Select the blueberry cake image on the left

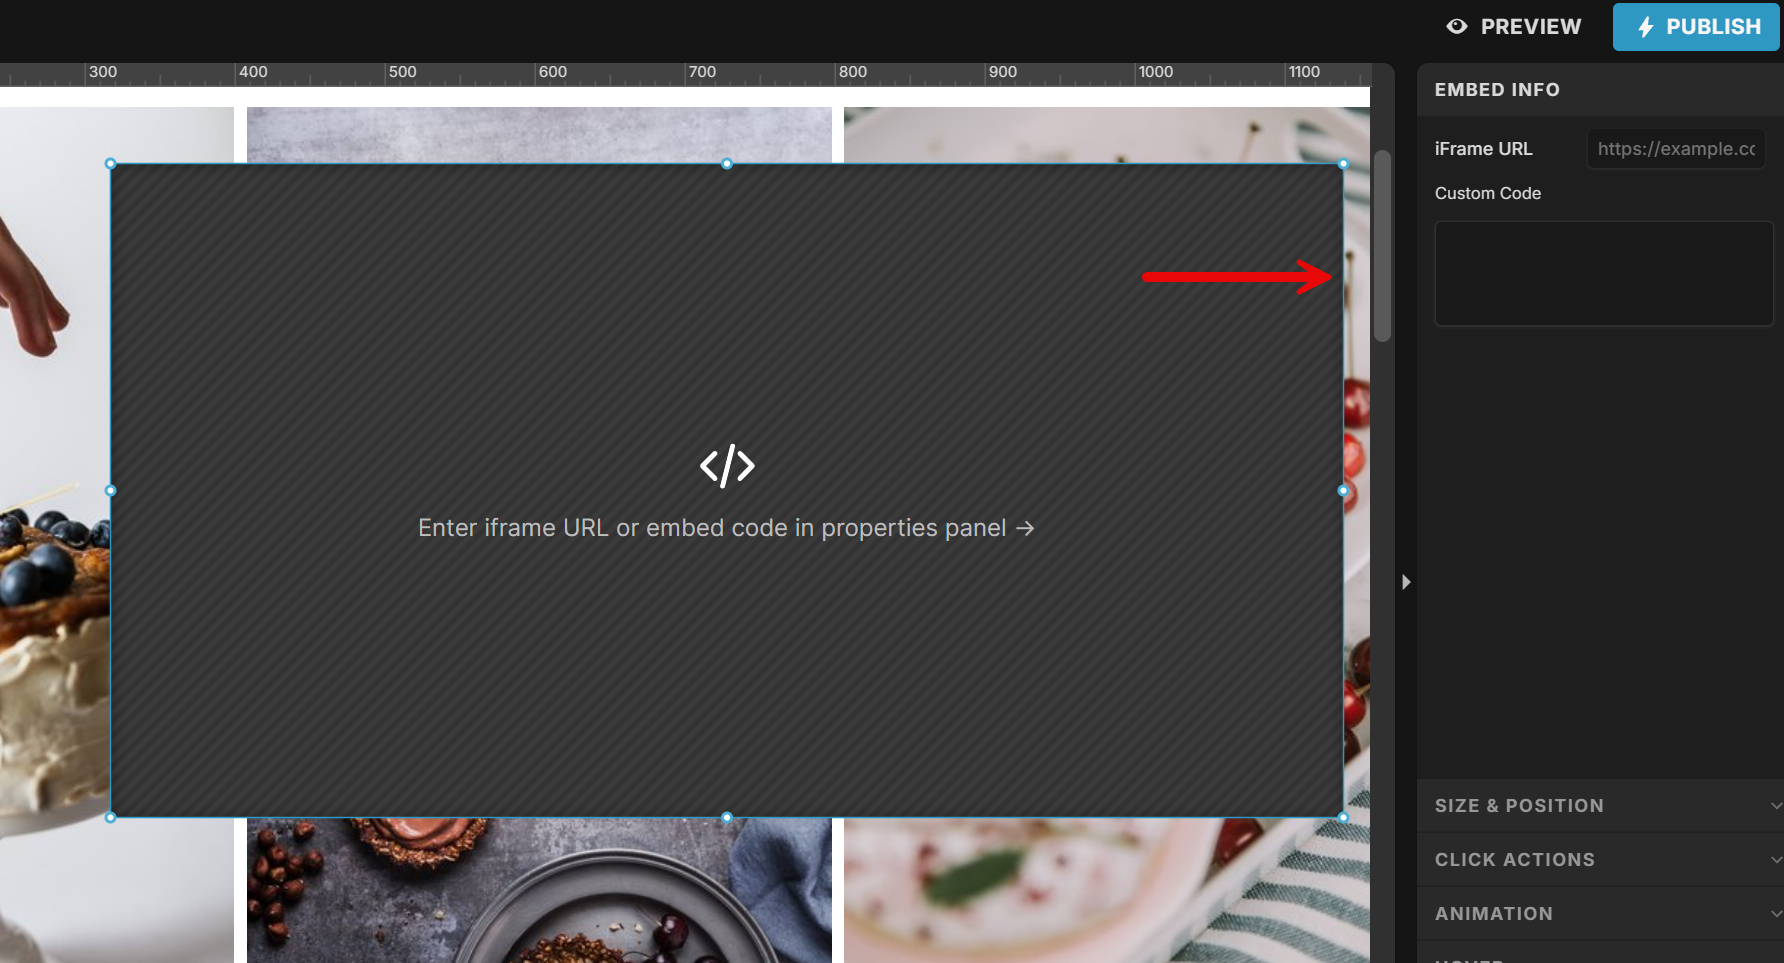[50, 600]
